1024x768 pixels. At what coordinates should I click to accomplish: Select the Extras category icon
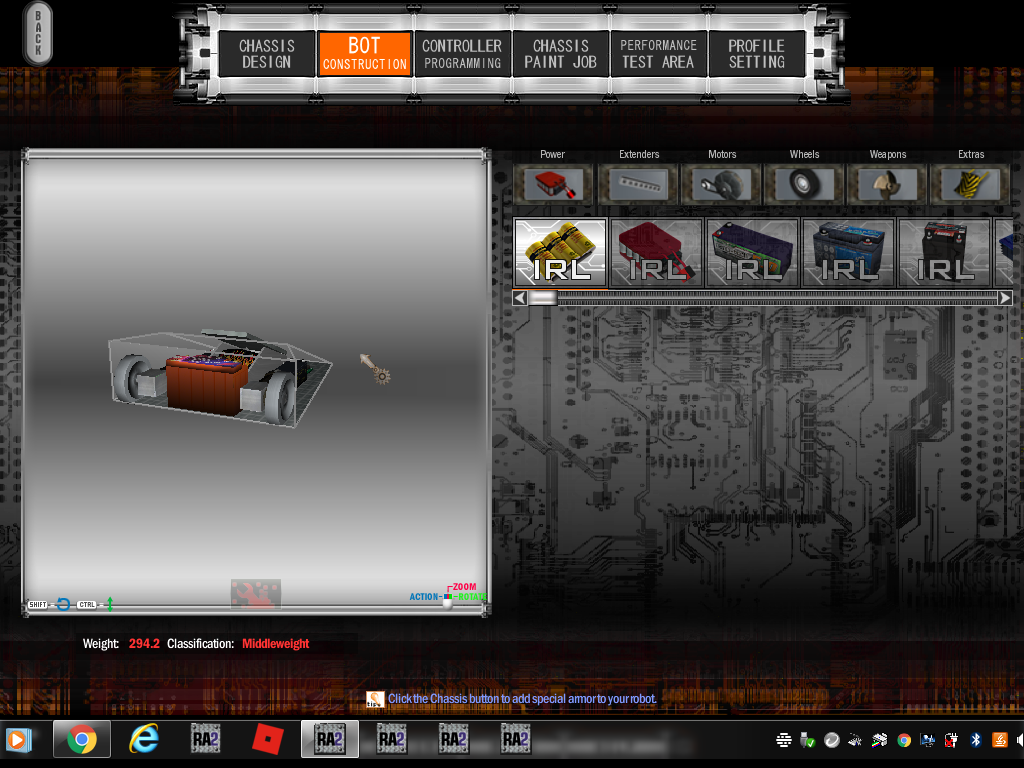(970, 184)
